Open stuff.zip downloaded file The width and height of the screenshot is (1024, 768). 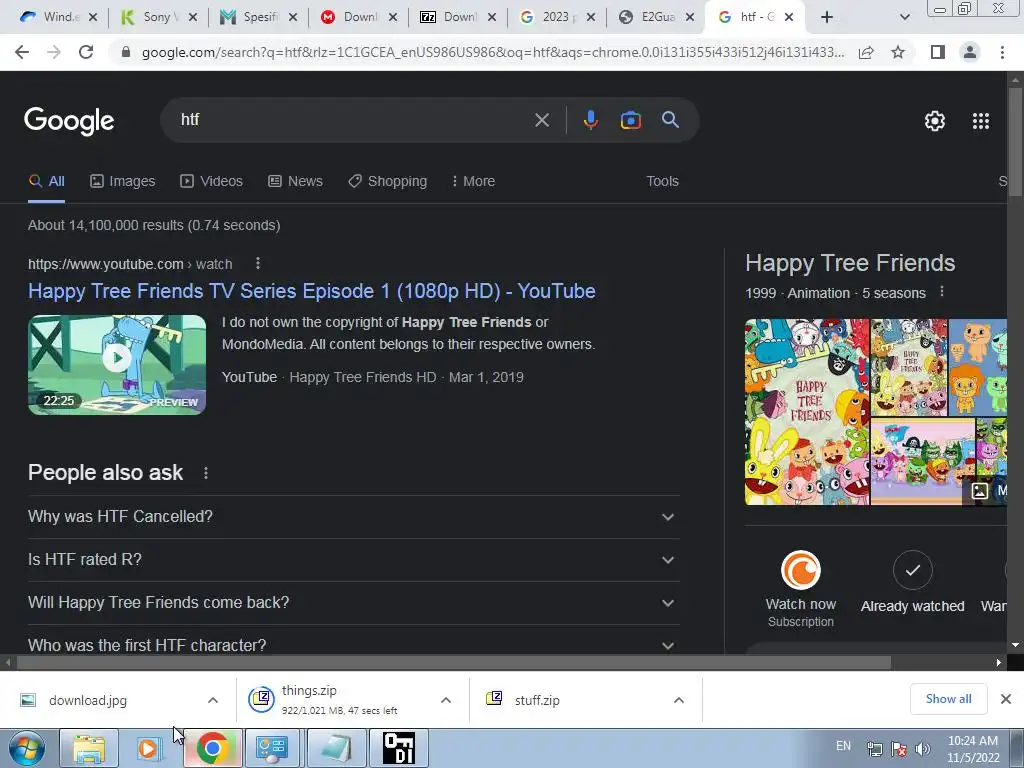(536, 700)
